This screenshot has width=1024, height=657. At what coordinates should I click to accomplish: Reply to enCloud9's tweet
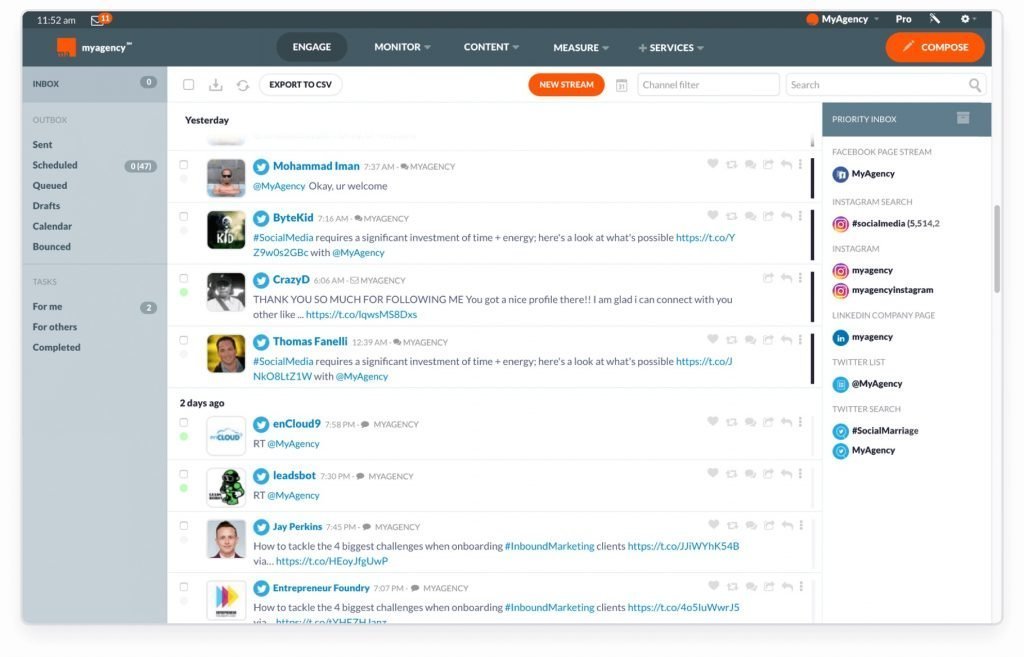(x=787, y=422)
